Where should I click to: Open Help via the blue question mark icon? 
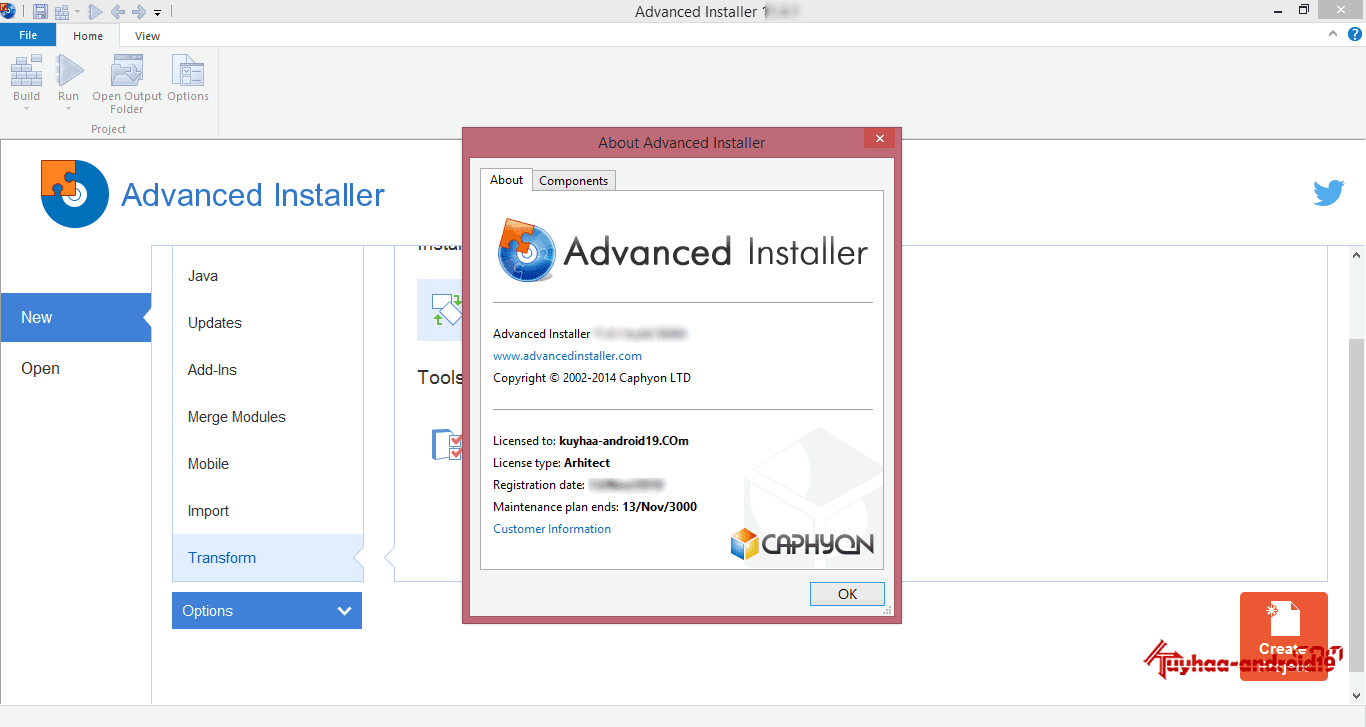click(x=1355, y=34)
